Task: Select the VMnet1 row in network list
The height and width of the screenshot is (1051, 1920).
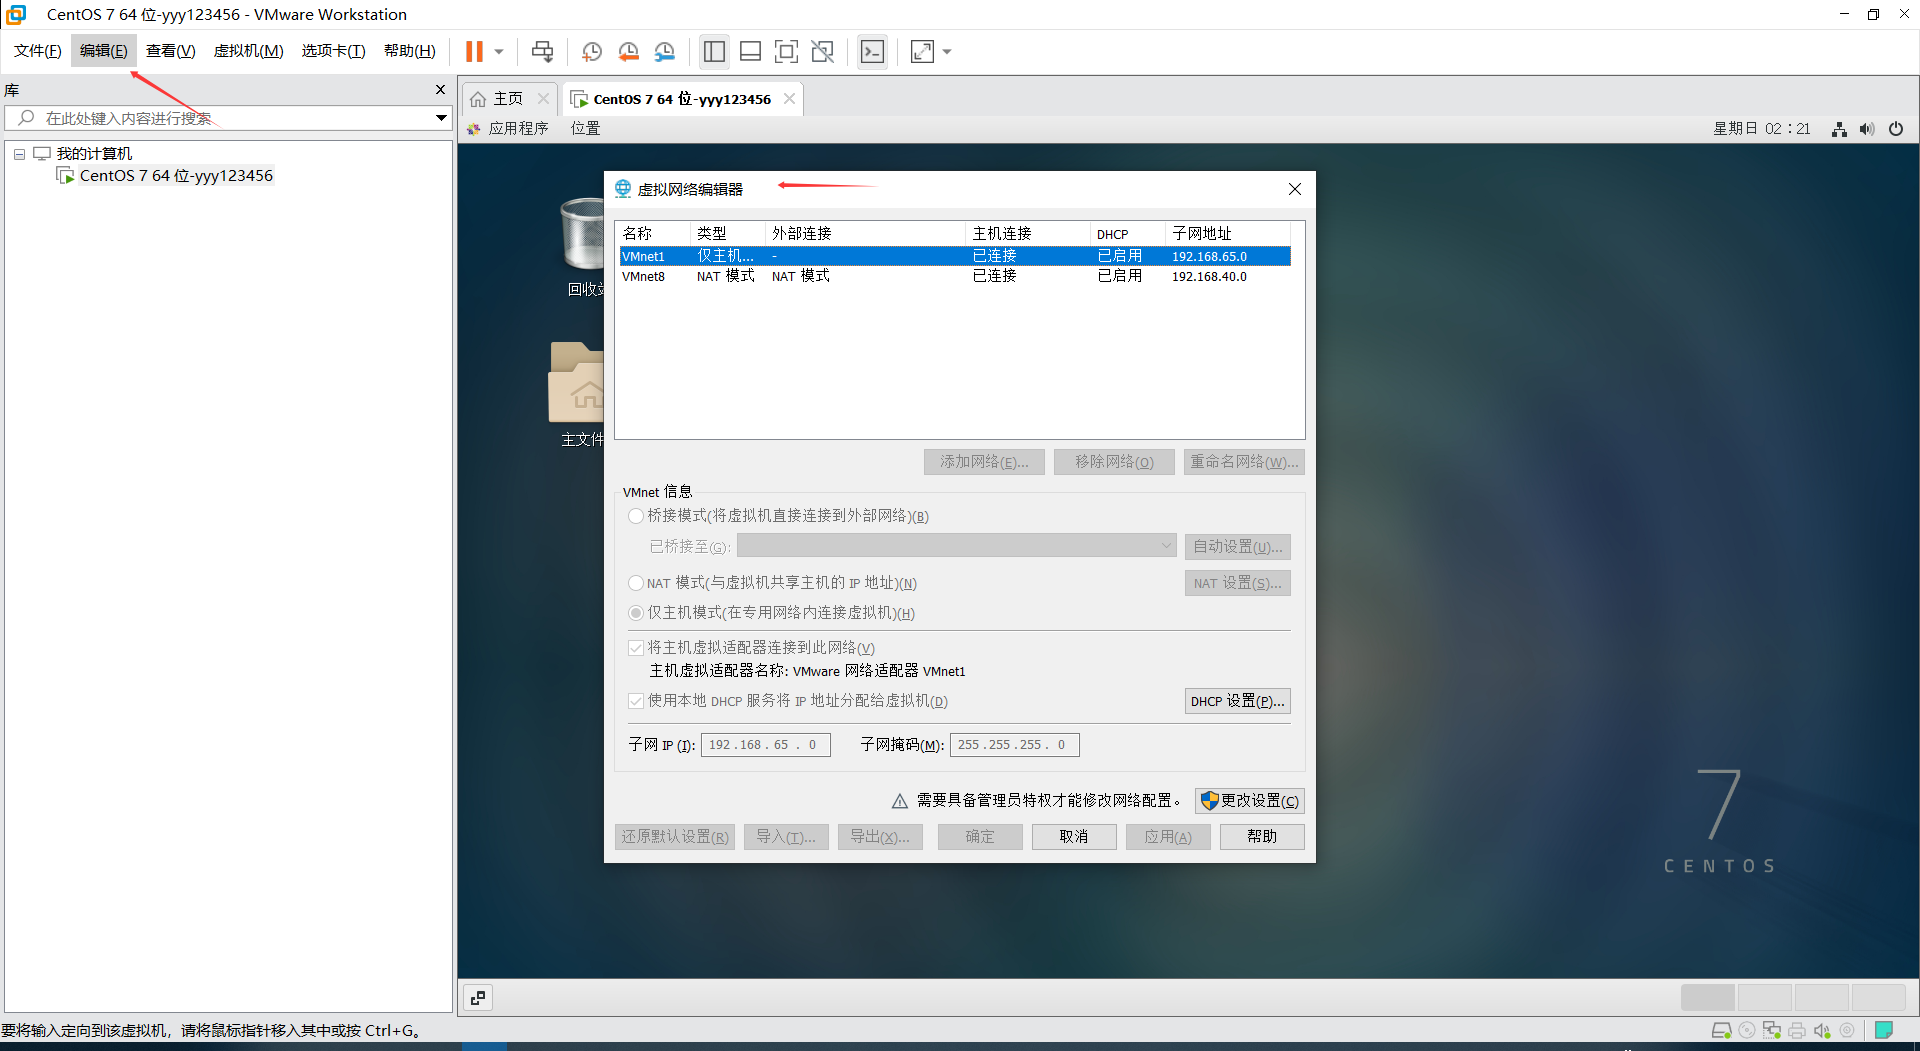Action: coord(955,256)
